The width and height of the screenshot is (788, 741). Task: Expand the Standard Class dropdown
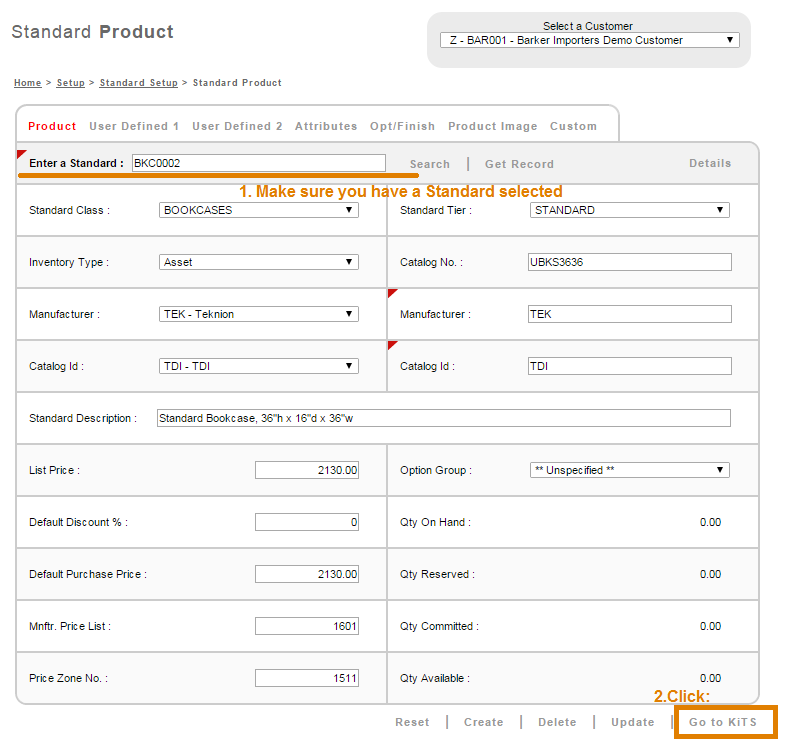259,210
